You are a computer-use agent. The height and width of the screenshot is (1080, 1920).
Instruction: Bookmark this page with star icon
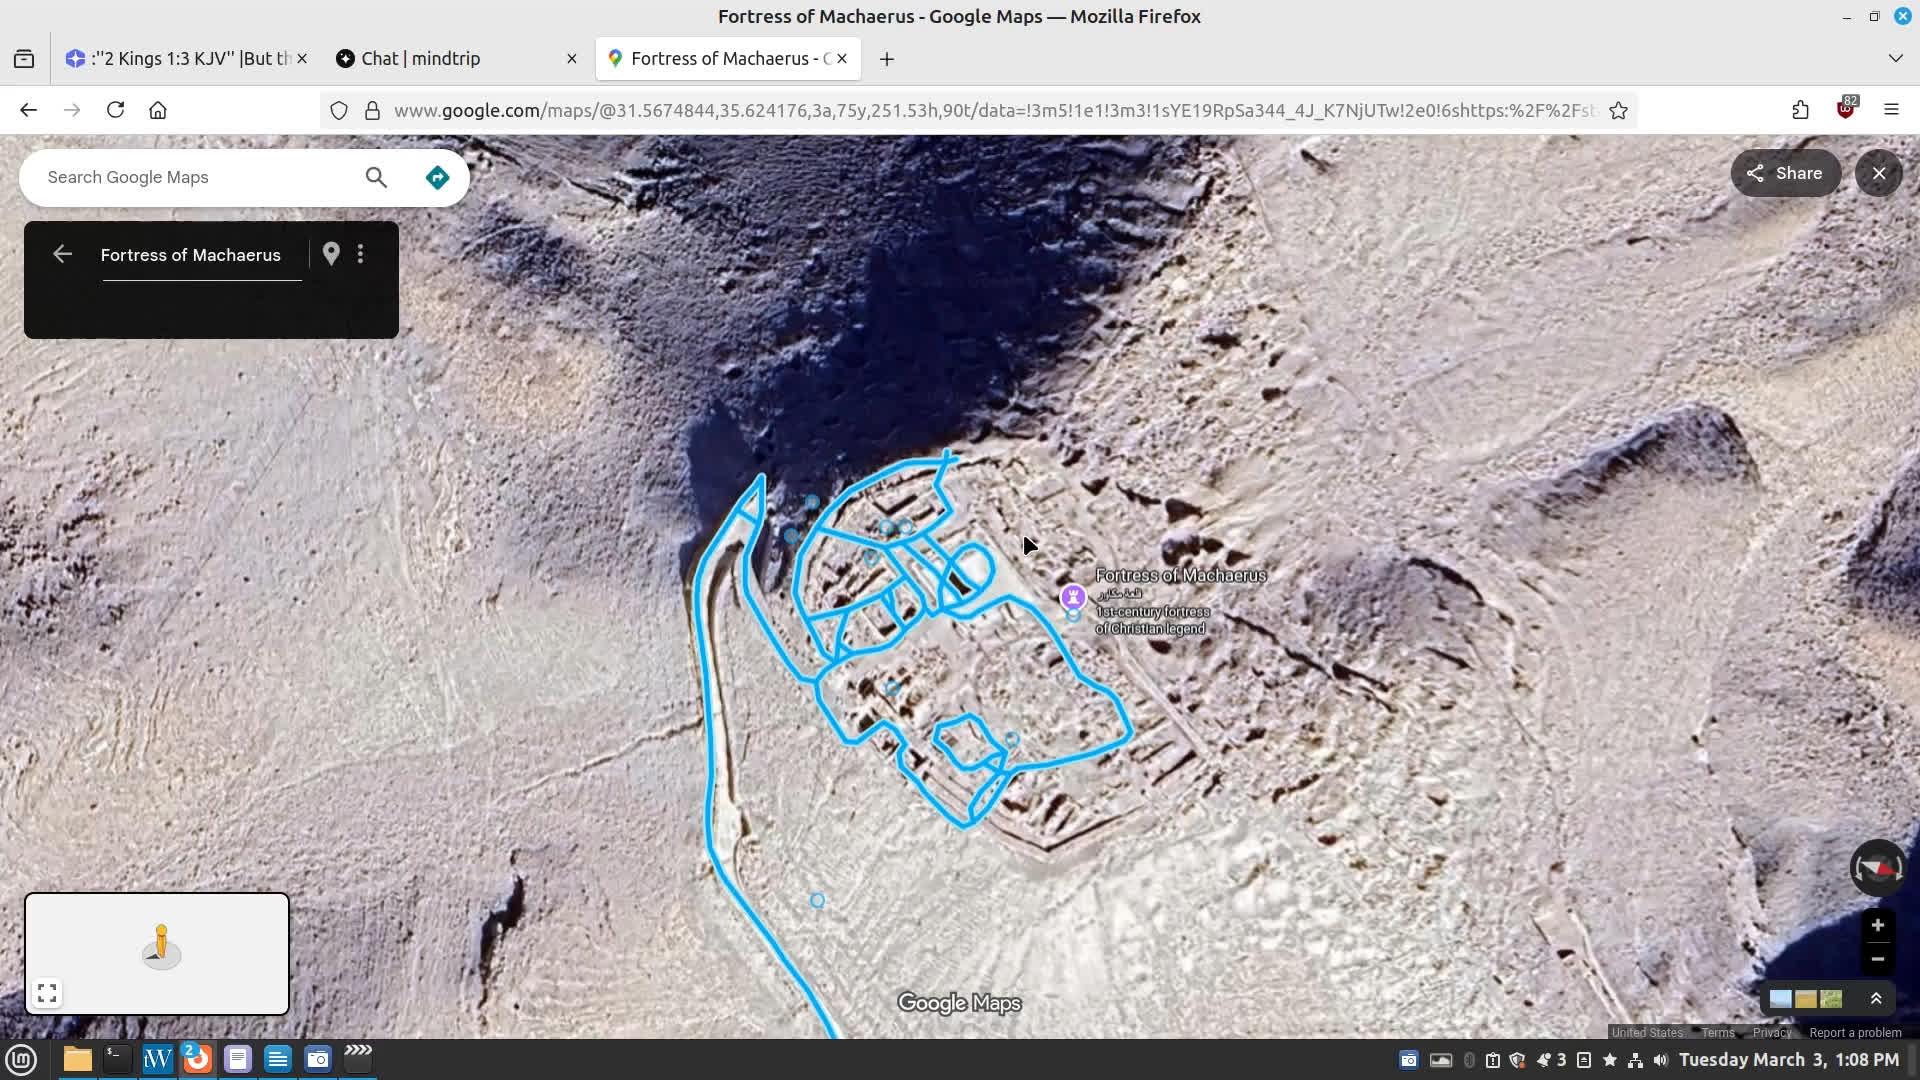click(x=1619, y=110)
